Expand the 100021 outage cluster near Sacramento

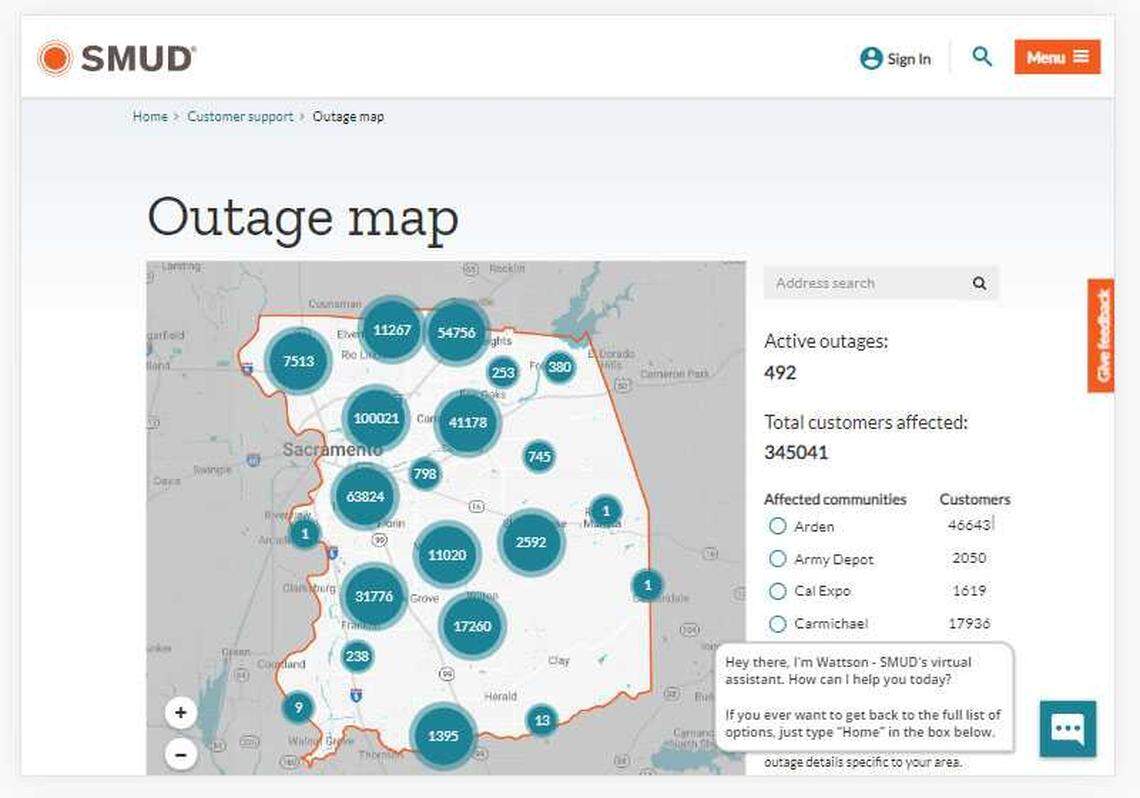click(x=376, y=419)
